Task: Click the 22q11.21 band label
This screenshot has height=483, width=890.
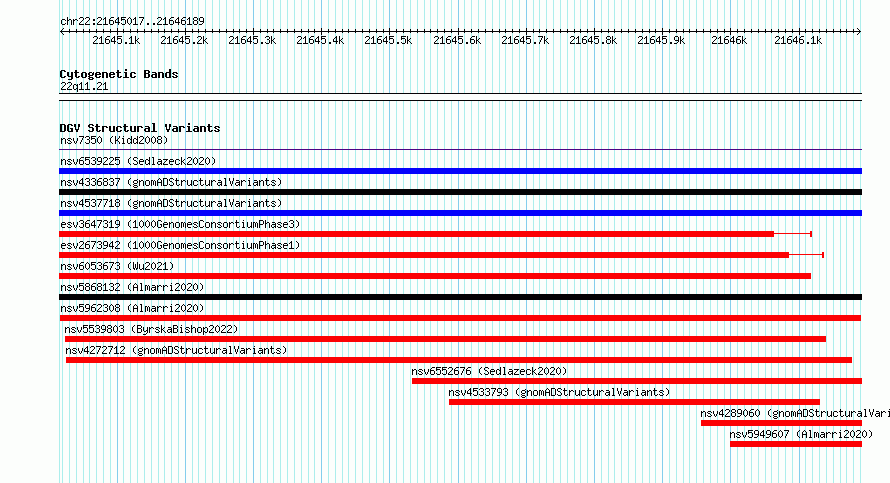Action: pos(84,86)
